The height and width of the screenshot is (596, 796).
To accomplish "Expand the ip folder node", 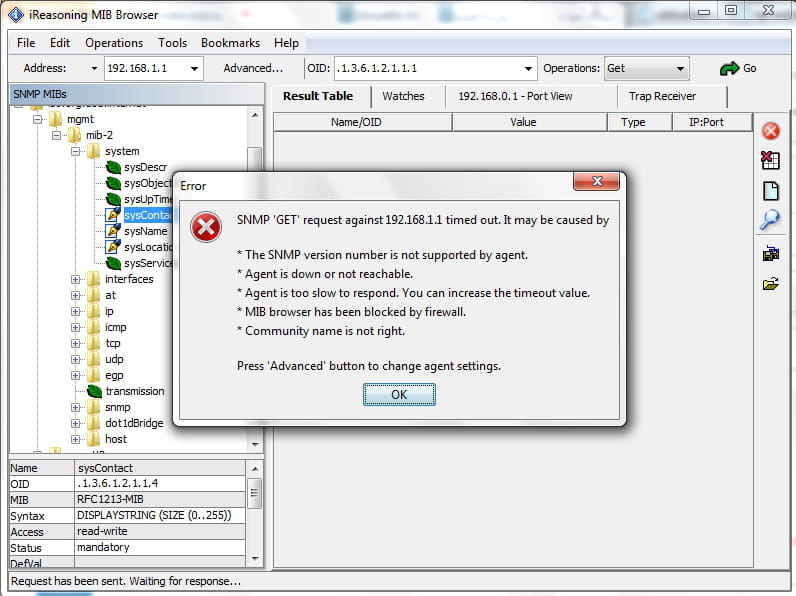I will click(76, 311).
